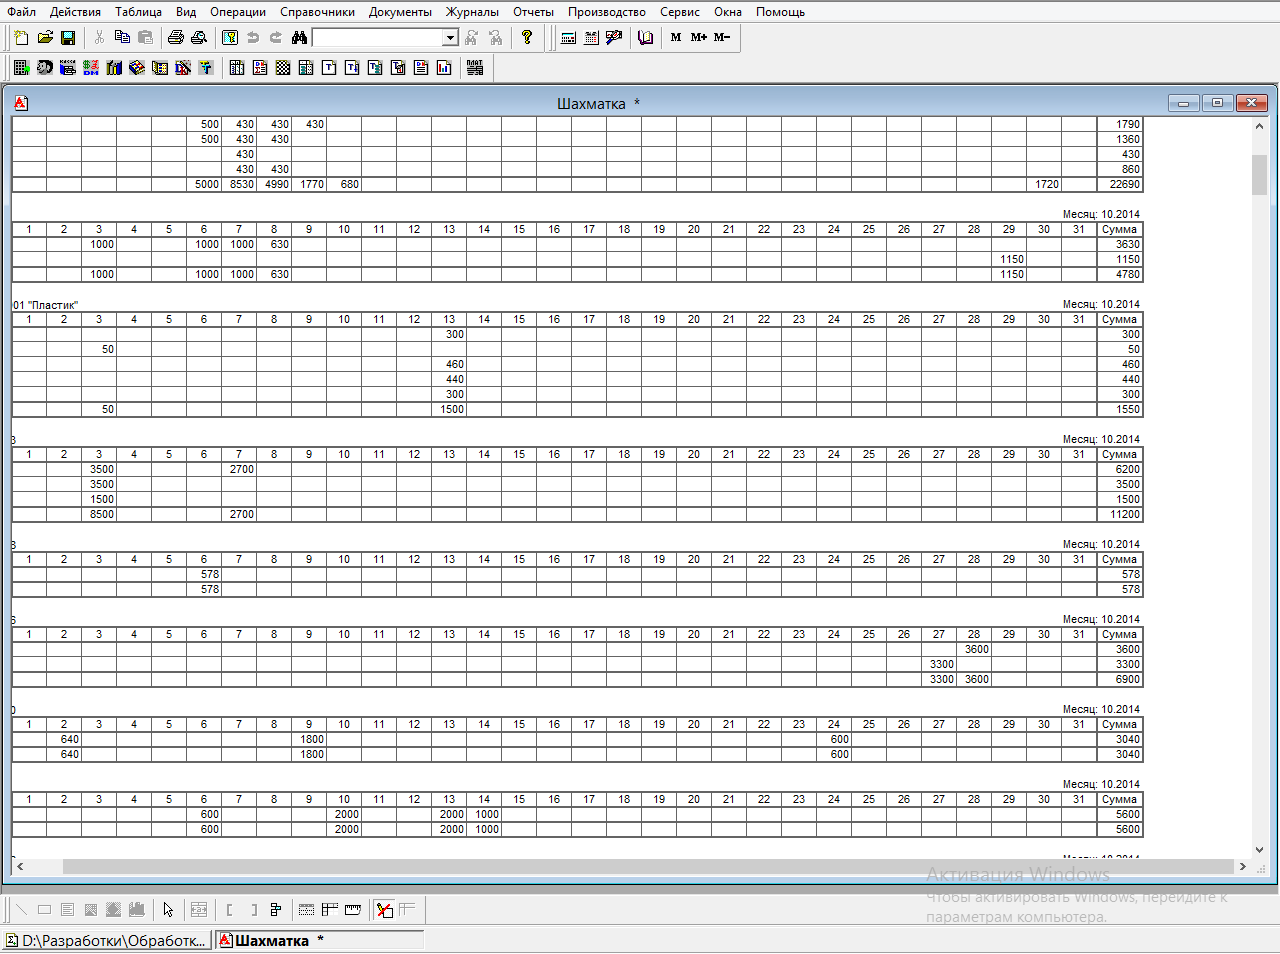Image resolution: width=1280 pixels, height=954 pixels.
Task: Click the M memory button
Action: [x=676, y=37]
